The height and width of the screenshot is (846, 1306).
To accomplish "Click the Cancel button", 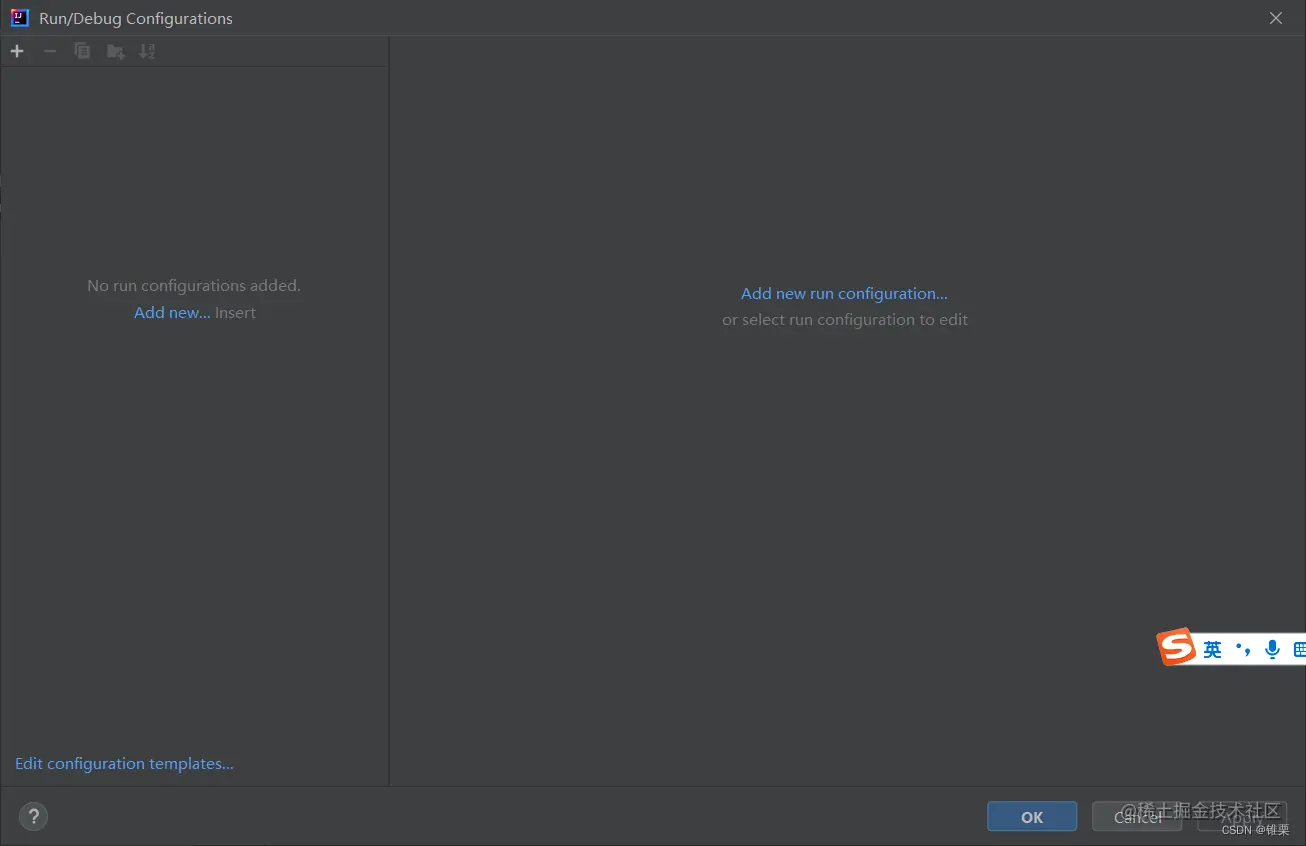I will pyautogui.click(x=1137, y=816).
